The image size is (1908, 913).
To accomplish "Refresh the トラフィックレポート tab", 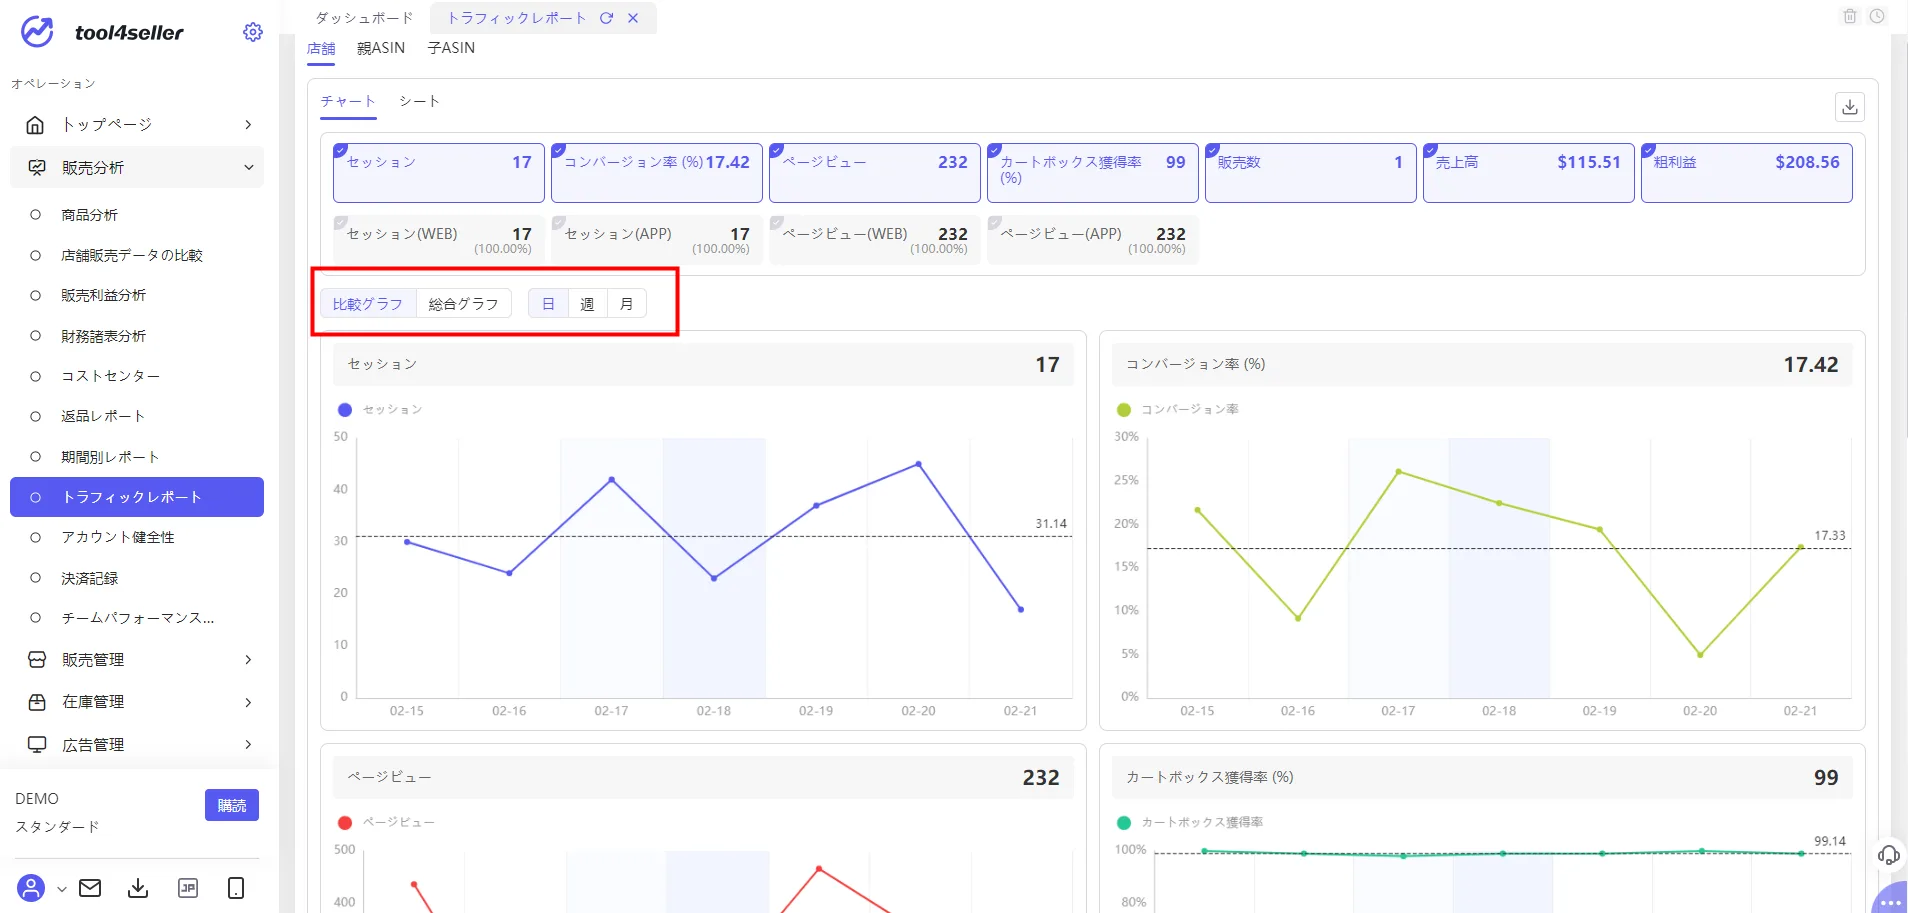I will [x=606, y=18].
